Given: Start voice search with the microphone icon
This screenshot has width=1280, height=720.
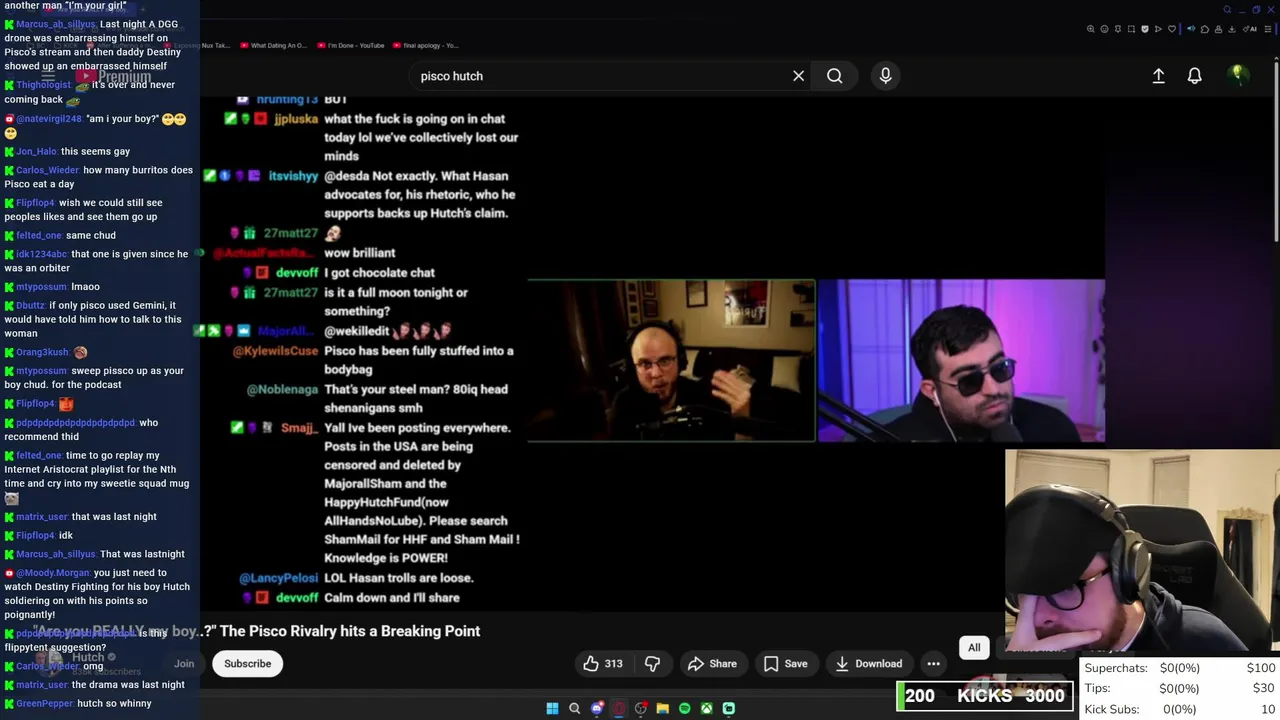Looking at the screenshot, I should 885,76.
